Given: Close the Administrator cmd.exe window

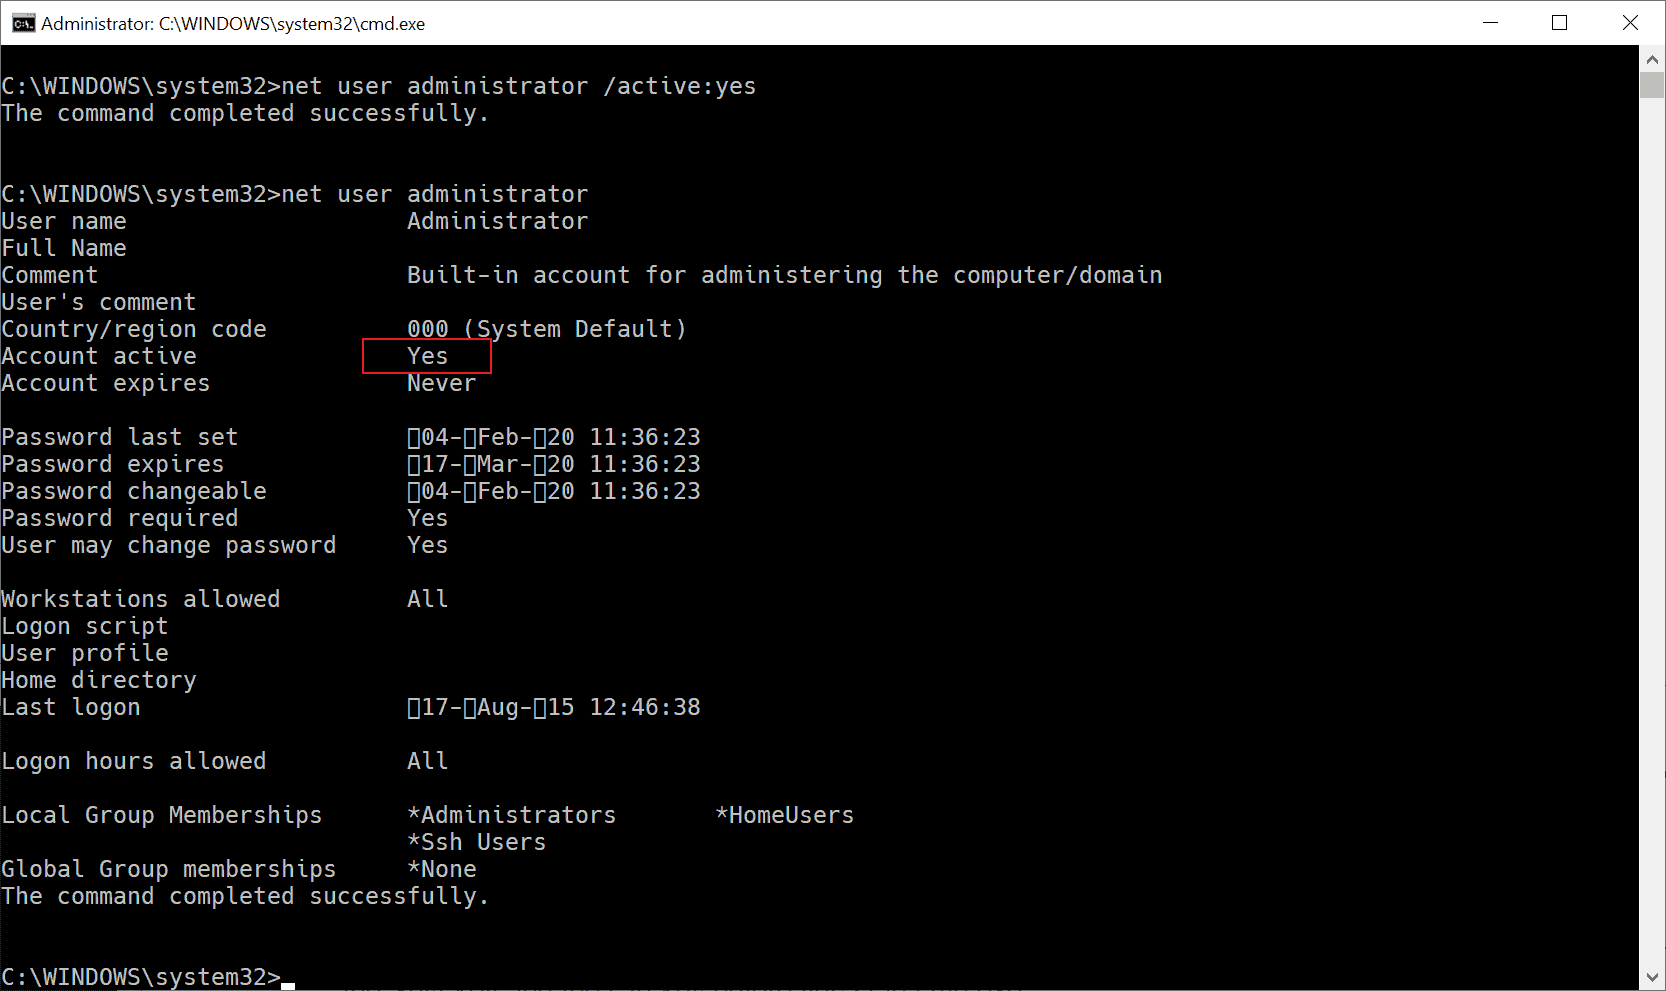Looking at the screenshot, I should [1630, 22].
